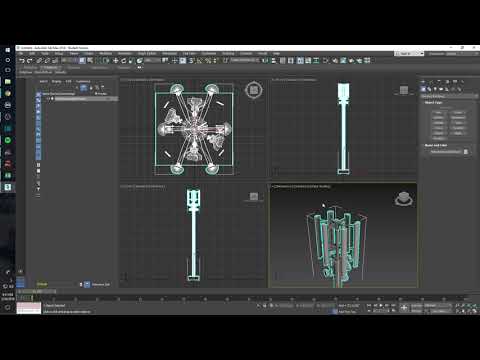The width and height of the screenshot is (480, 360).
Task: Open Named Selection Sets dropdown
Action: 245,60
